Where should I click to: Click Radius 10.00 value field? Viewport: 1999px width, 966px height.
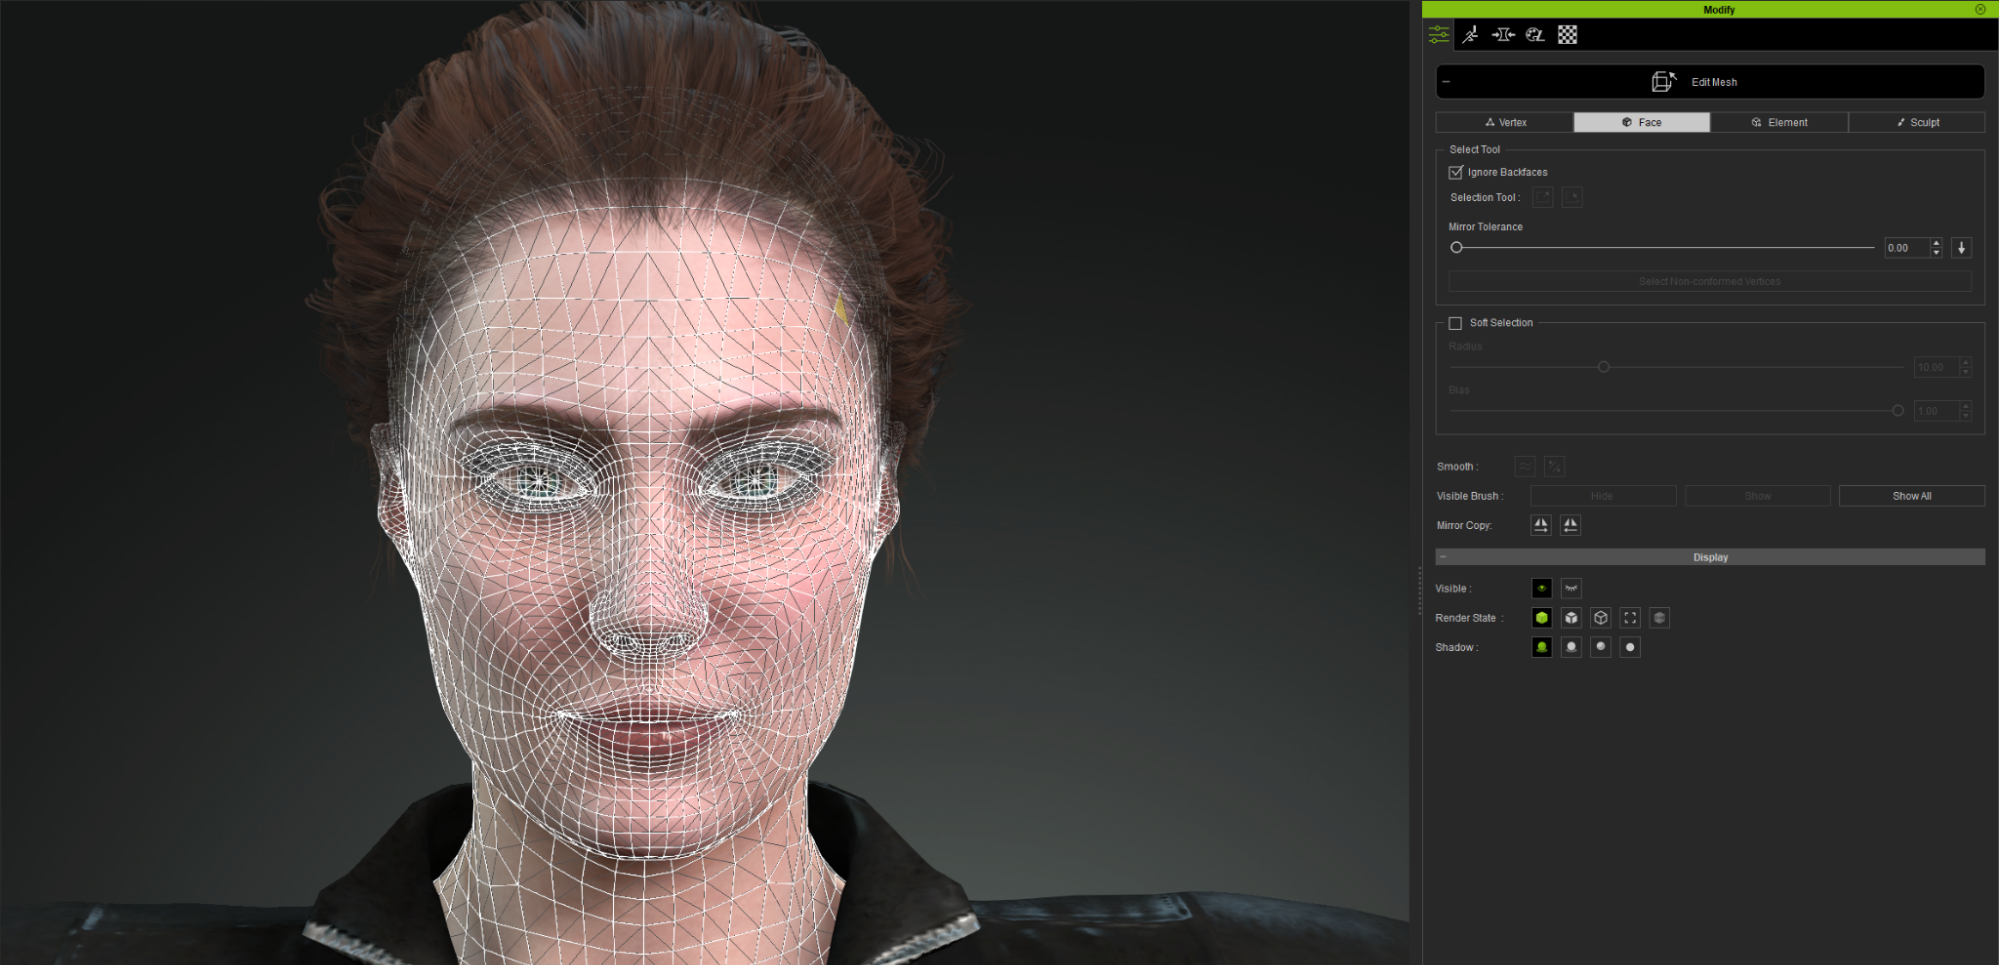(x=1936, y=367)
